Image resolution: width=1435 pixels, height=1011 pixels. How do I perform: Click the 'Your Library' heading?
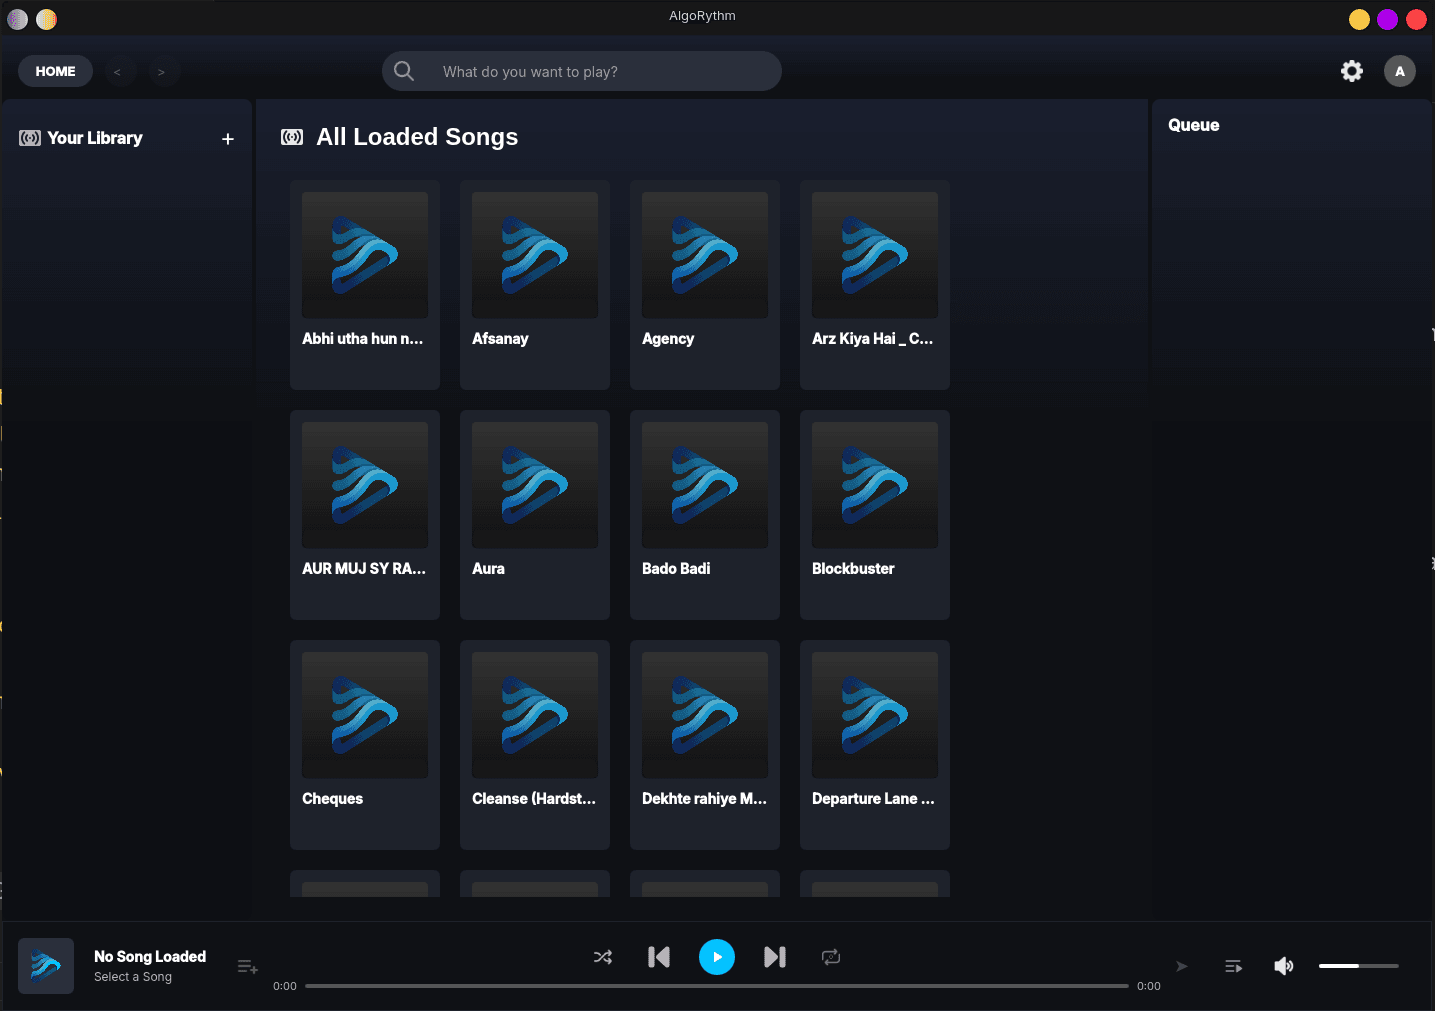coord(95,138)
